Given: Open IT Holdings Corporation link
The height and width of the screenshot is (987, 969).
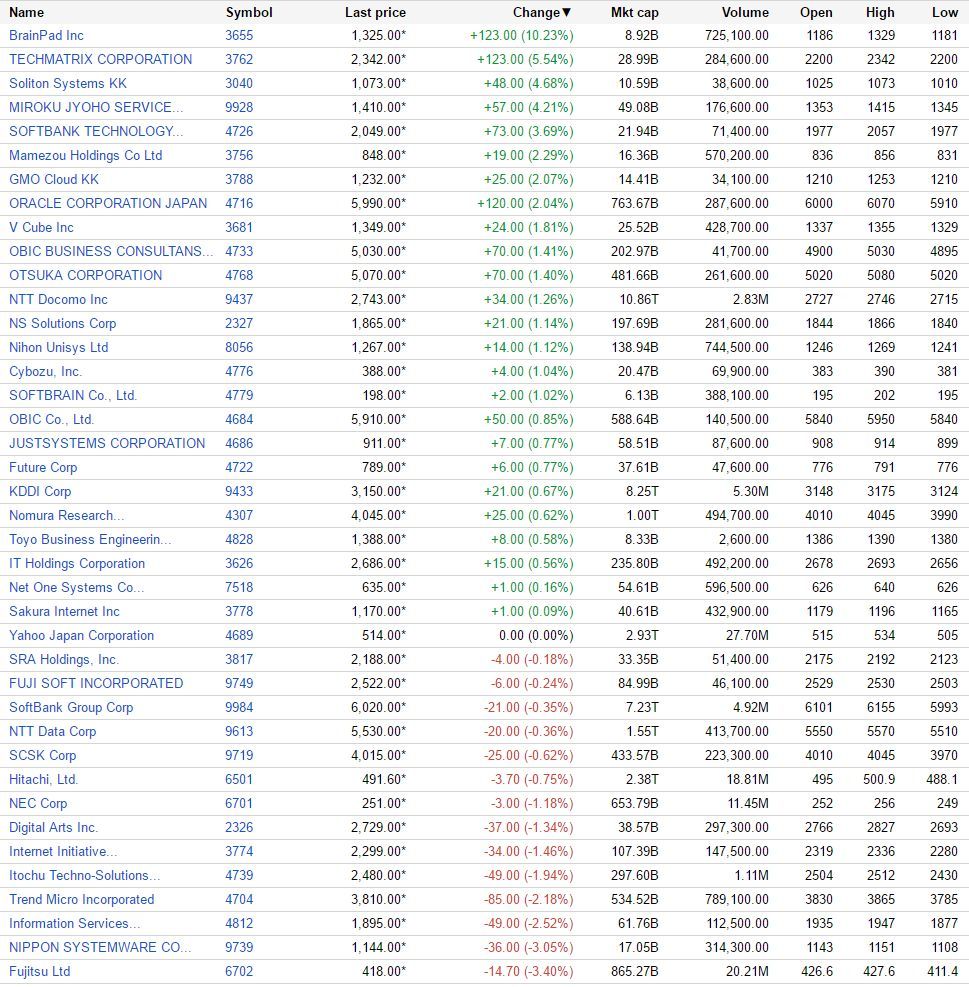Looking at the screenshot, I should 77,563.
